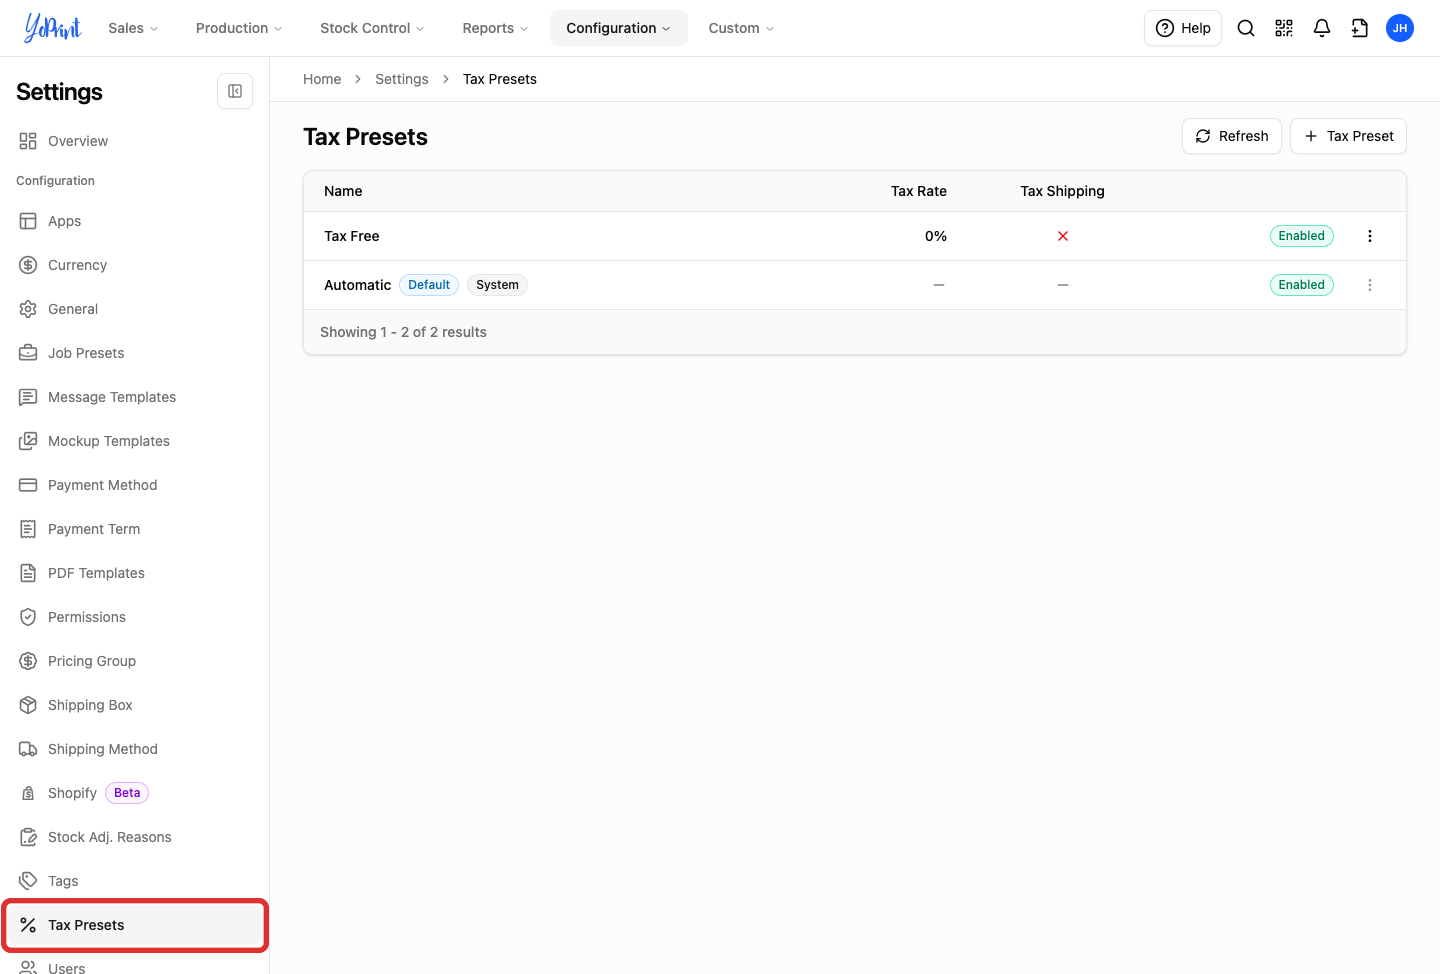Viewport: 1440px width, 974px height.
Task: Open the notifications bell
Action: tap(1322, 28)
